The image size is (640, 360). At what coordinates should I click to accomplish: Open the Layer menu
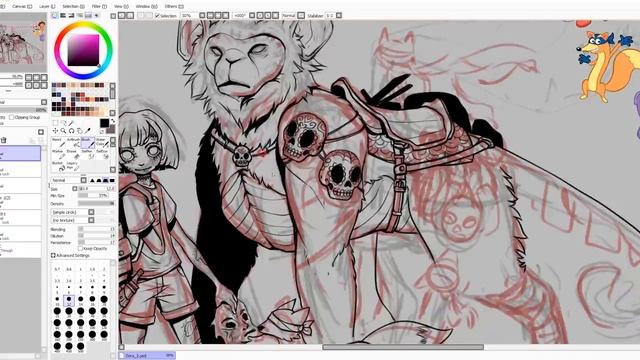tap(47, 7)
